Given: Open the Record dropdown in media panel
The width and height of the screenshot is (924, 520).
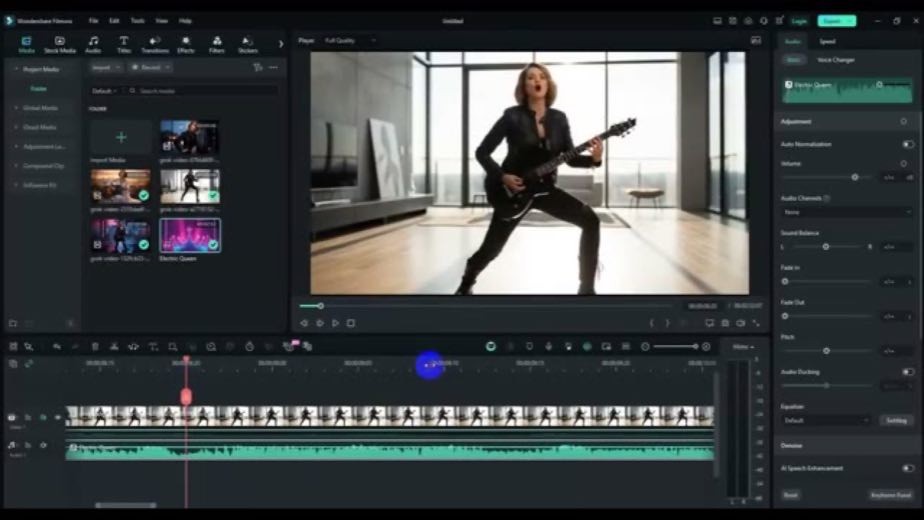Looking at the screenshot, I should pyautogui.click(x=150, y=67).
